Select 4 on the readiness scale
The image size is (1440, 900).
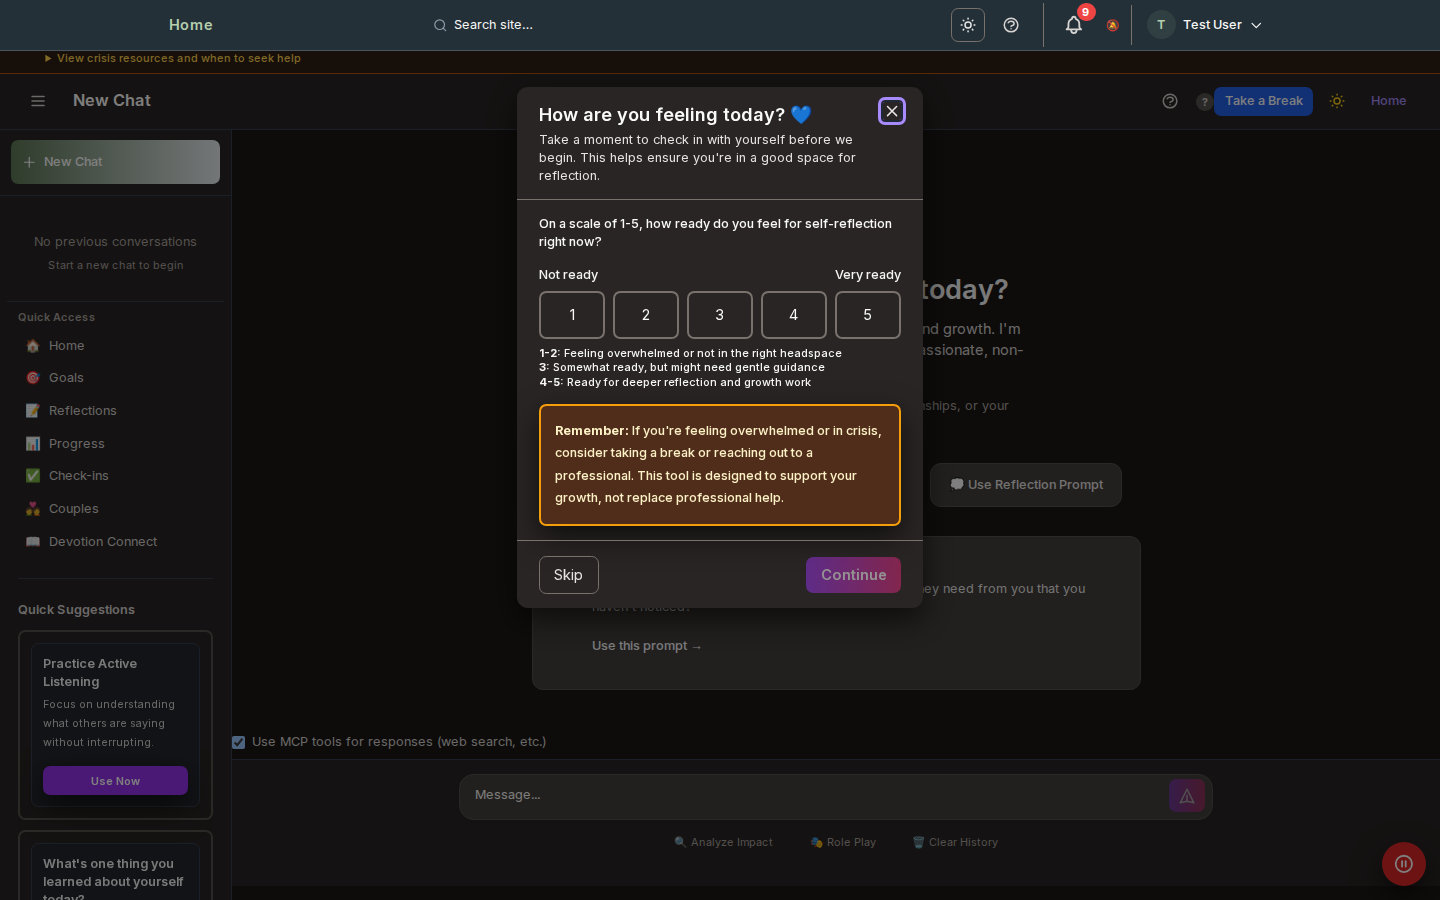pos(793,315)
